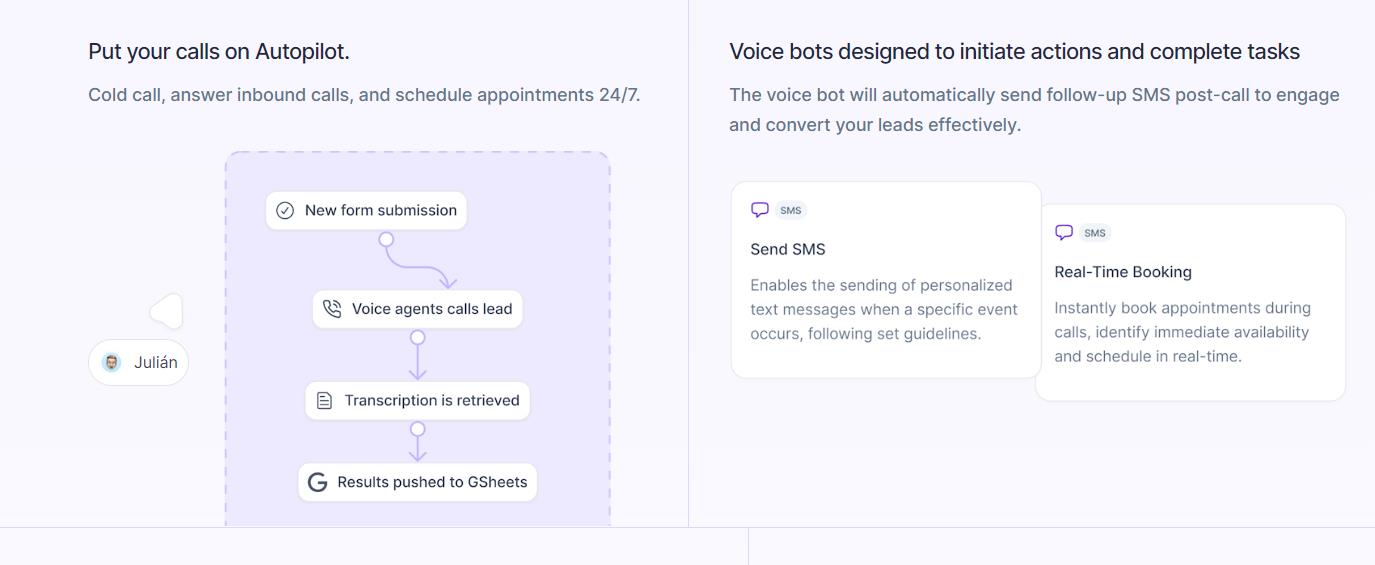Click the phone icon beside Voice agents calls lead
This screenshot has width=1375, height=565.
(x=332, y=309)
